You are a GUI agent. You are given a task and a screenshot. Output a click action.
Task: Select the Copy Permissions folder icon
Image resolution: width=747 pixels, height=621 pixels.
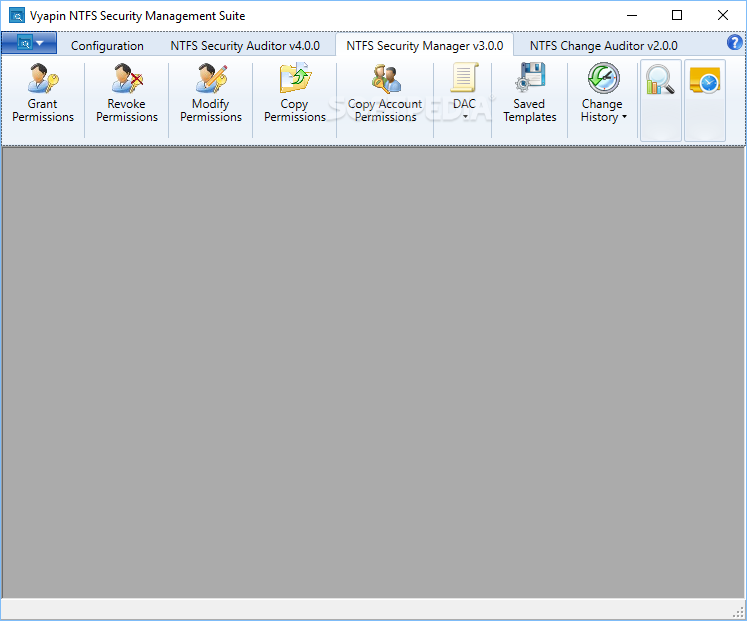pyautogui.click(x=295, y=78)
